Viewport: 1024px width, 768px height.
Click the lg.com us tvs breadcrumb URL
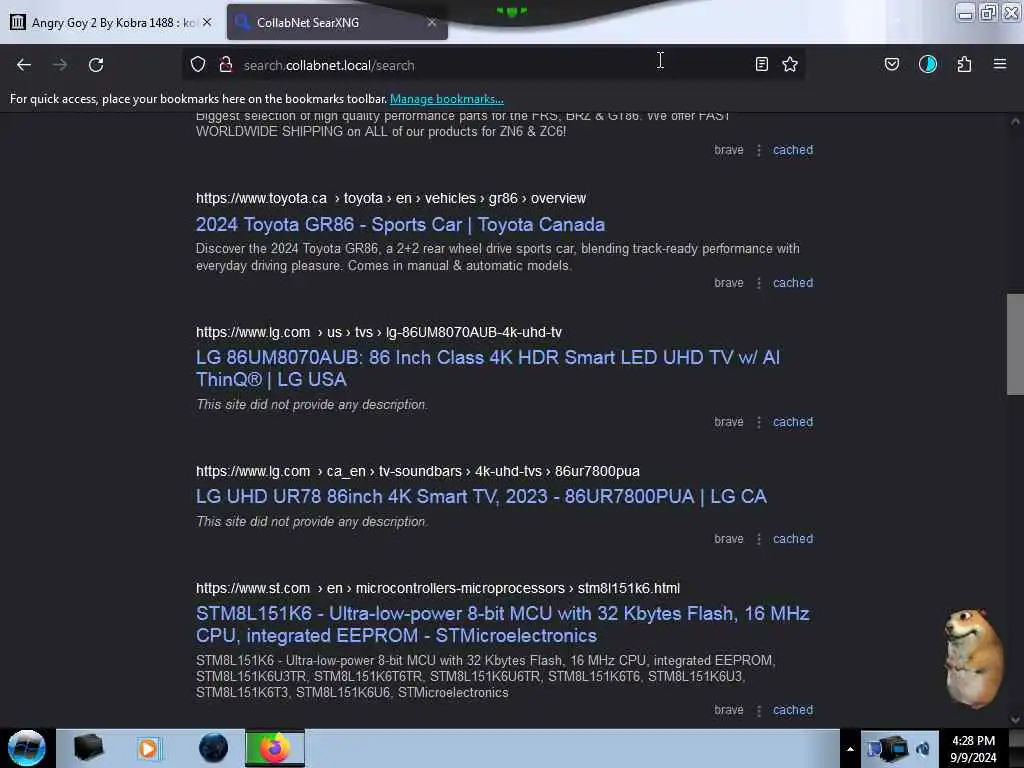coord(379,332)
